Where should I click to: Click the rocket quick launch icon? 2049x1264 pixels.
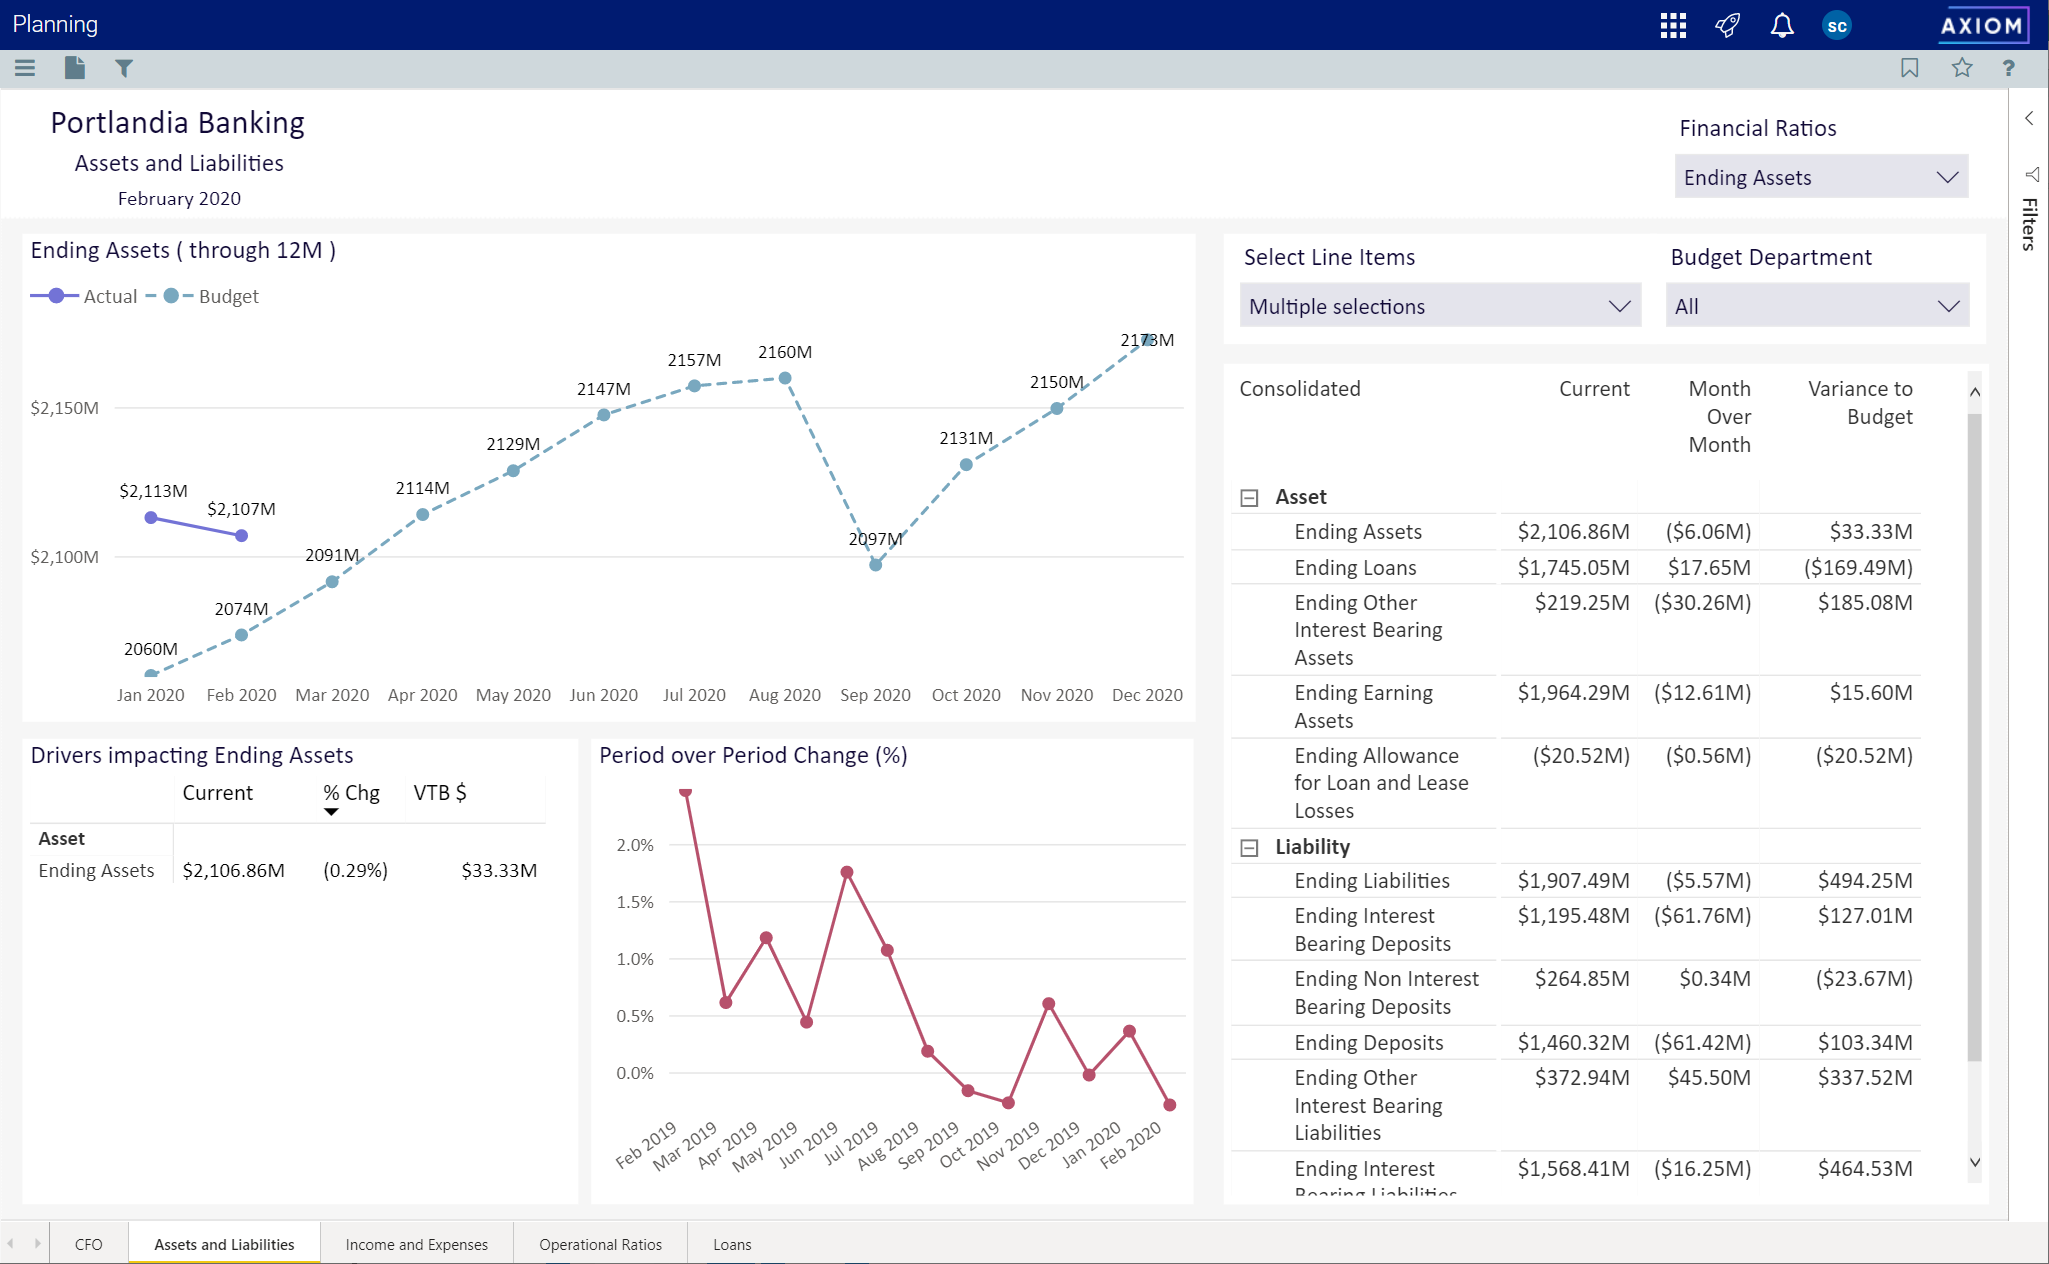[x=1727, y=26]
